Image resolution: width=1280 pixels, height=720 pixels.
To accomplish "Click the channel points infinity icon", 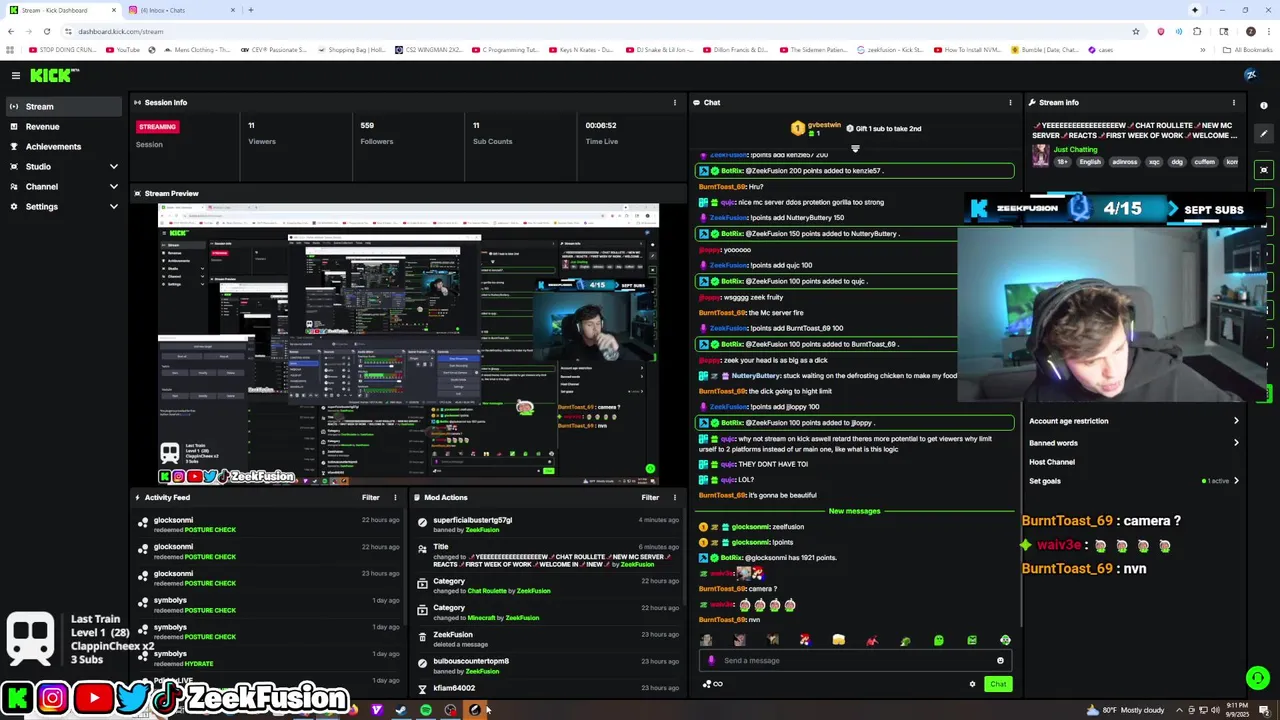I will tap(713, 684).
